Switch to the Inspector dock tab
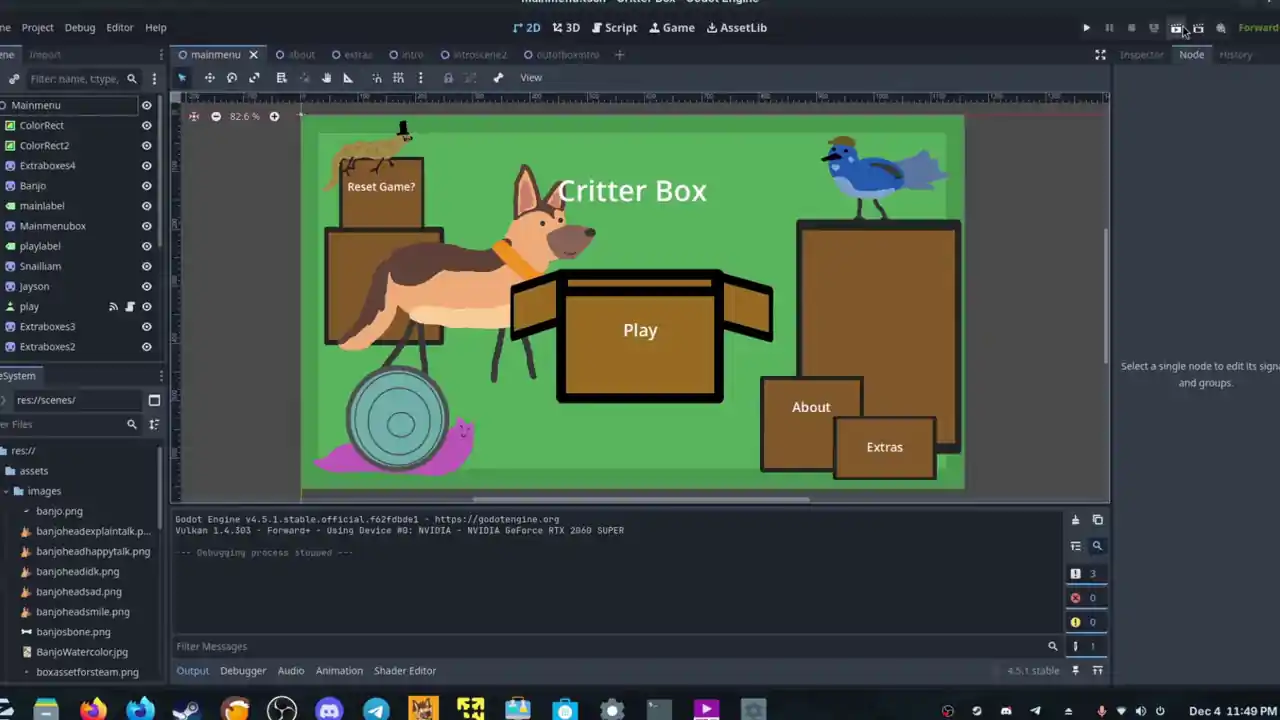1280x720 pixels. pos(1141,55)
